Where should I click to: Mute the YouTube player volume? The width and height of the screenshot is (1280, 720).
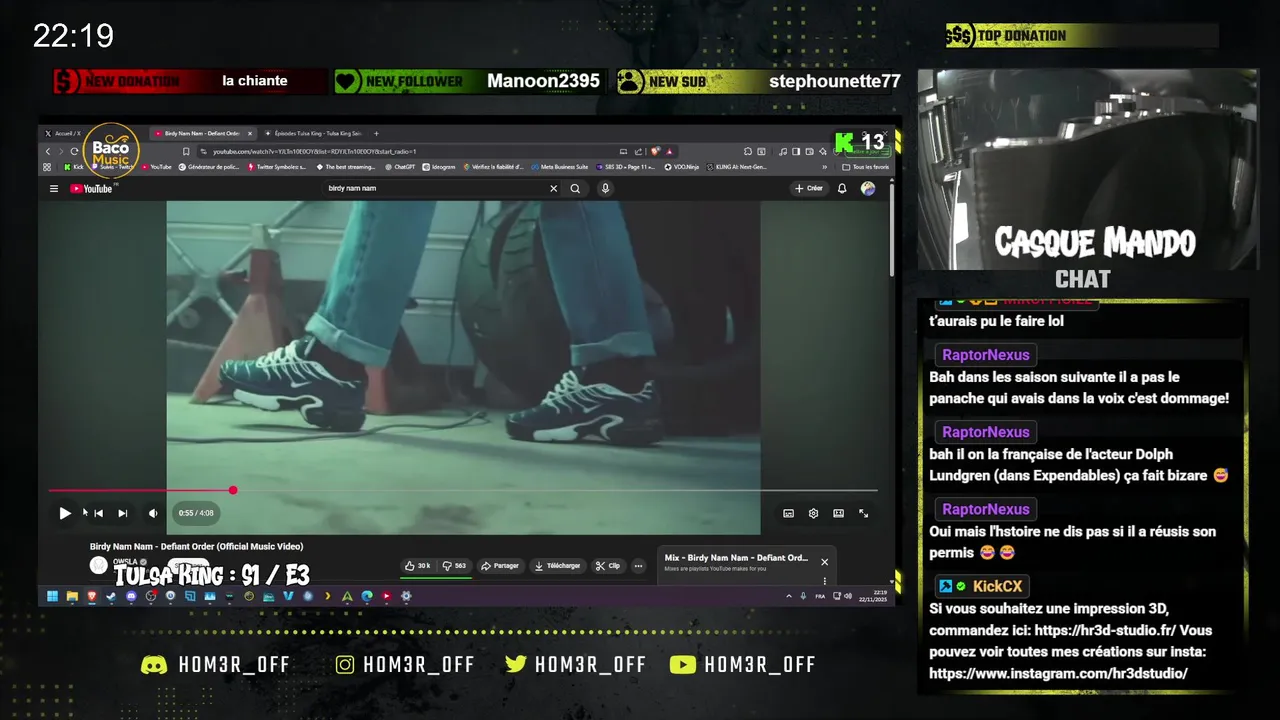click(153, 513)
